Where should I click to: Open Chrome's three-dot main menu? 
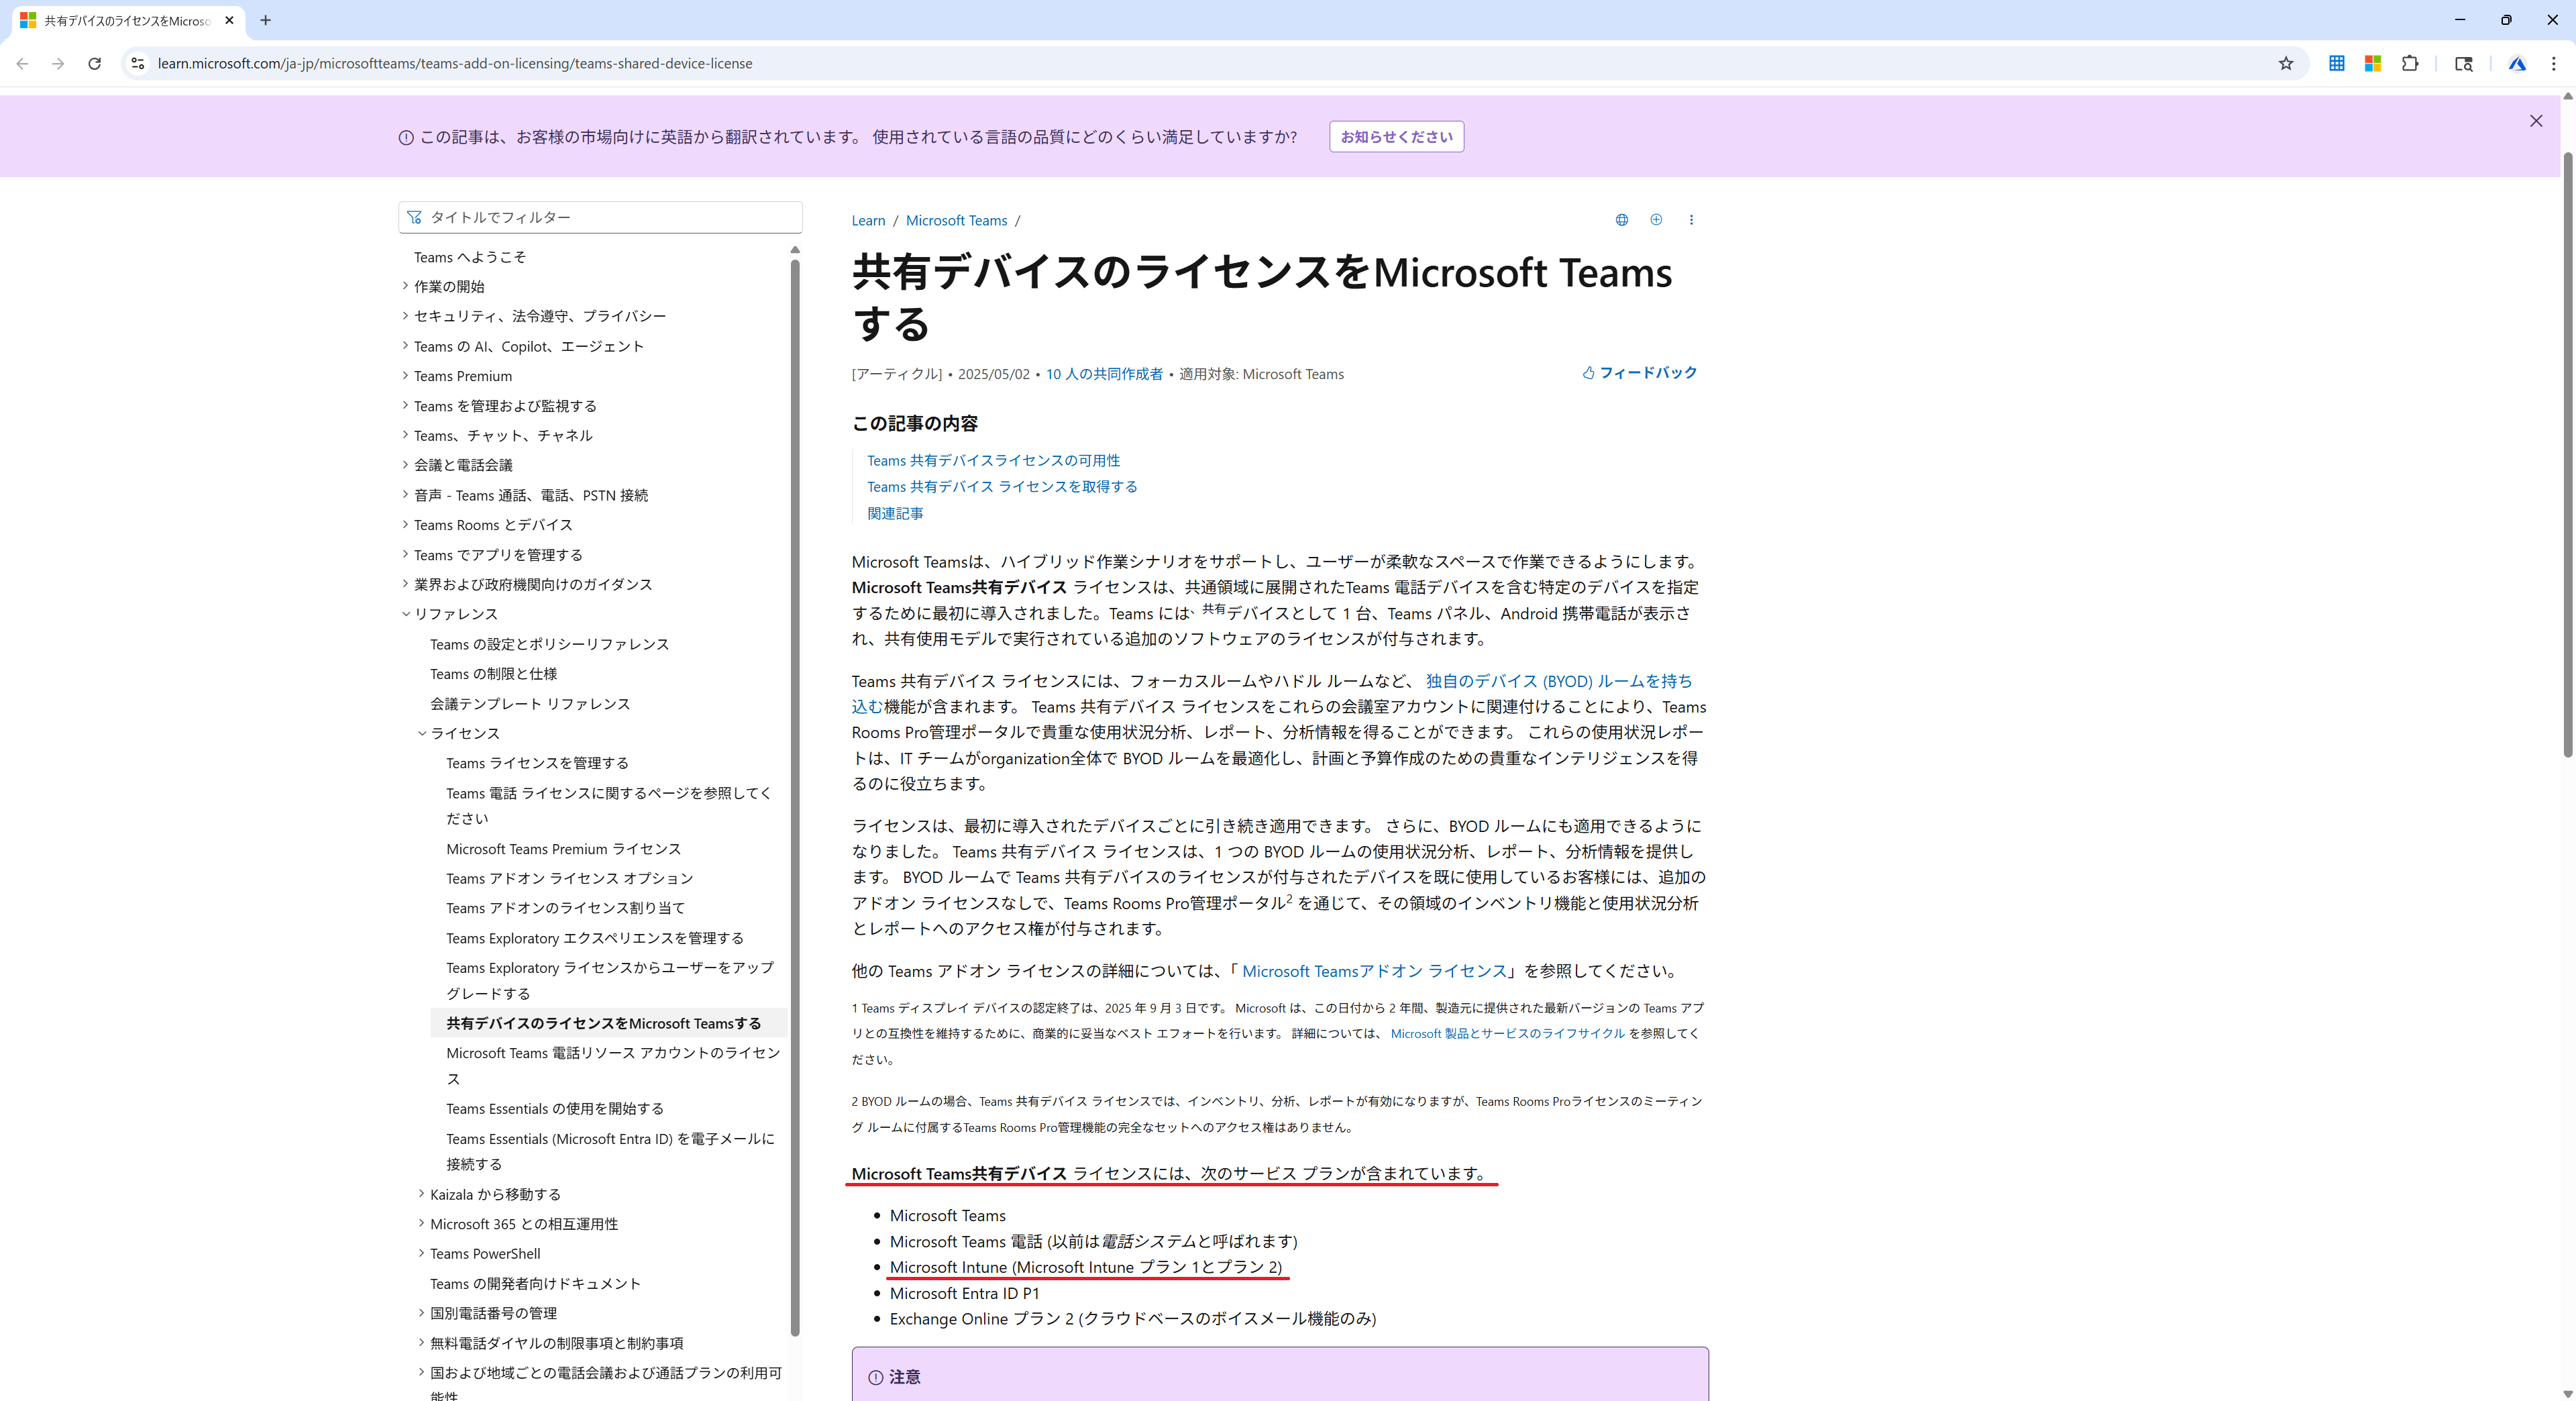click(x=2553, y=63)
